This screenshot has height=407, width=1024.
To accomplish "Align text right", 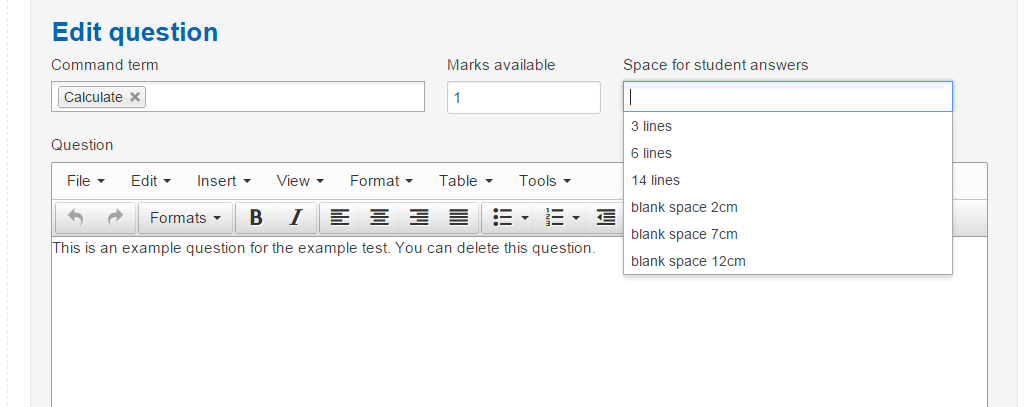I will click(419, 218).
